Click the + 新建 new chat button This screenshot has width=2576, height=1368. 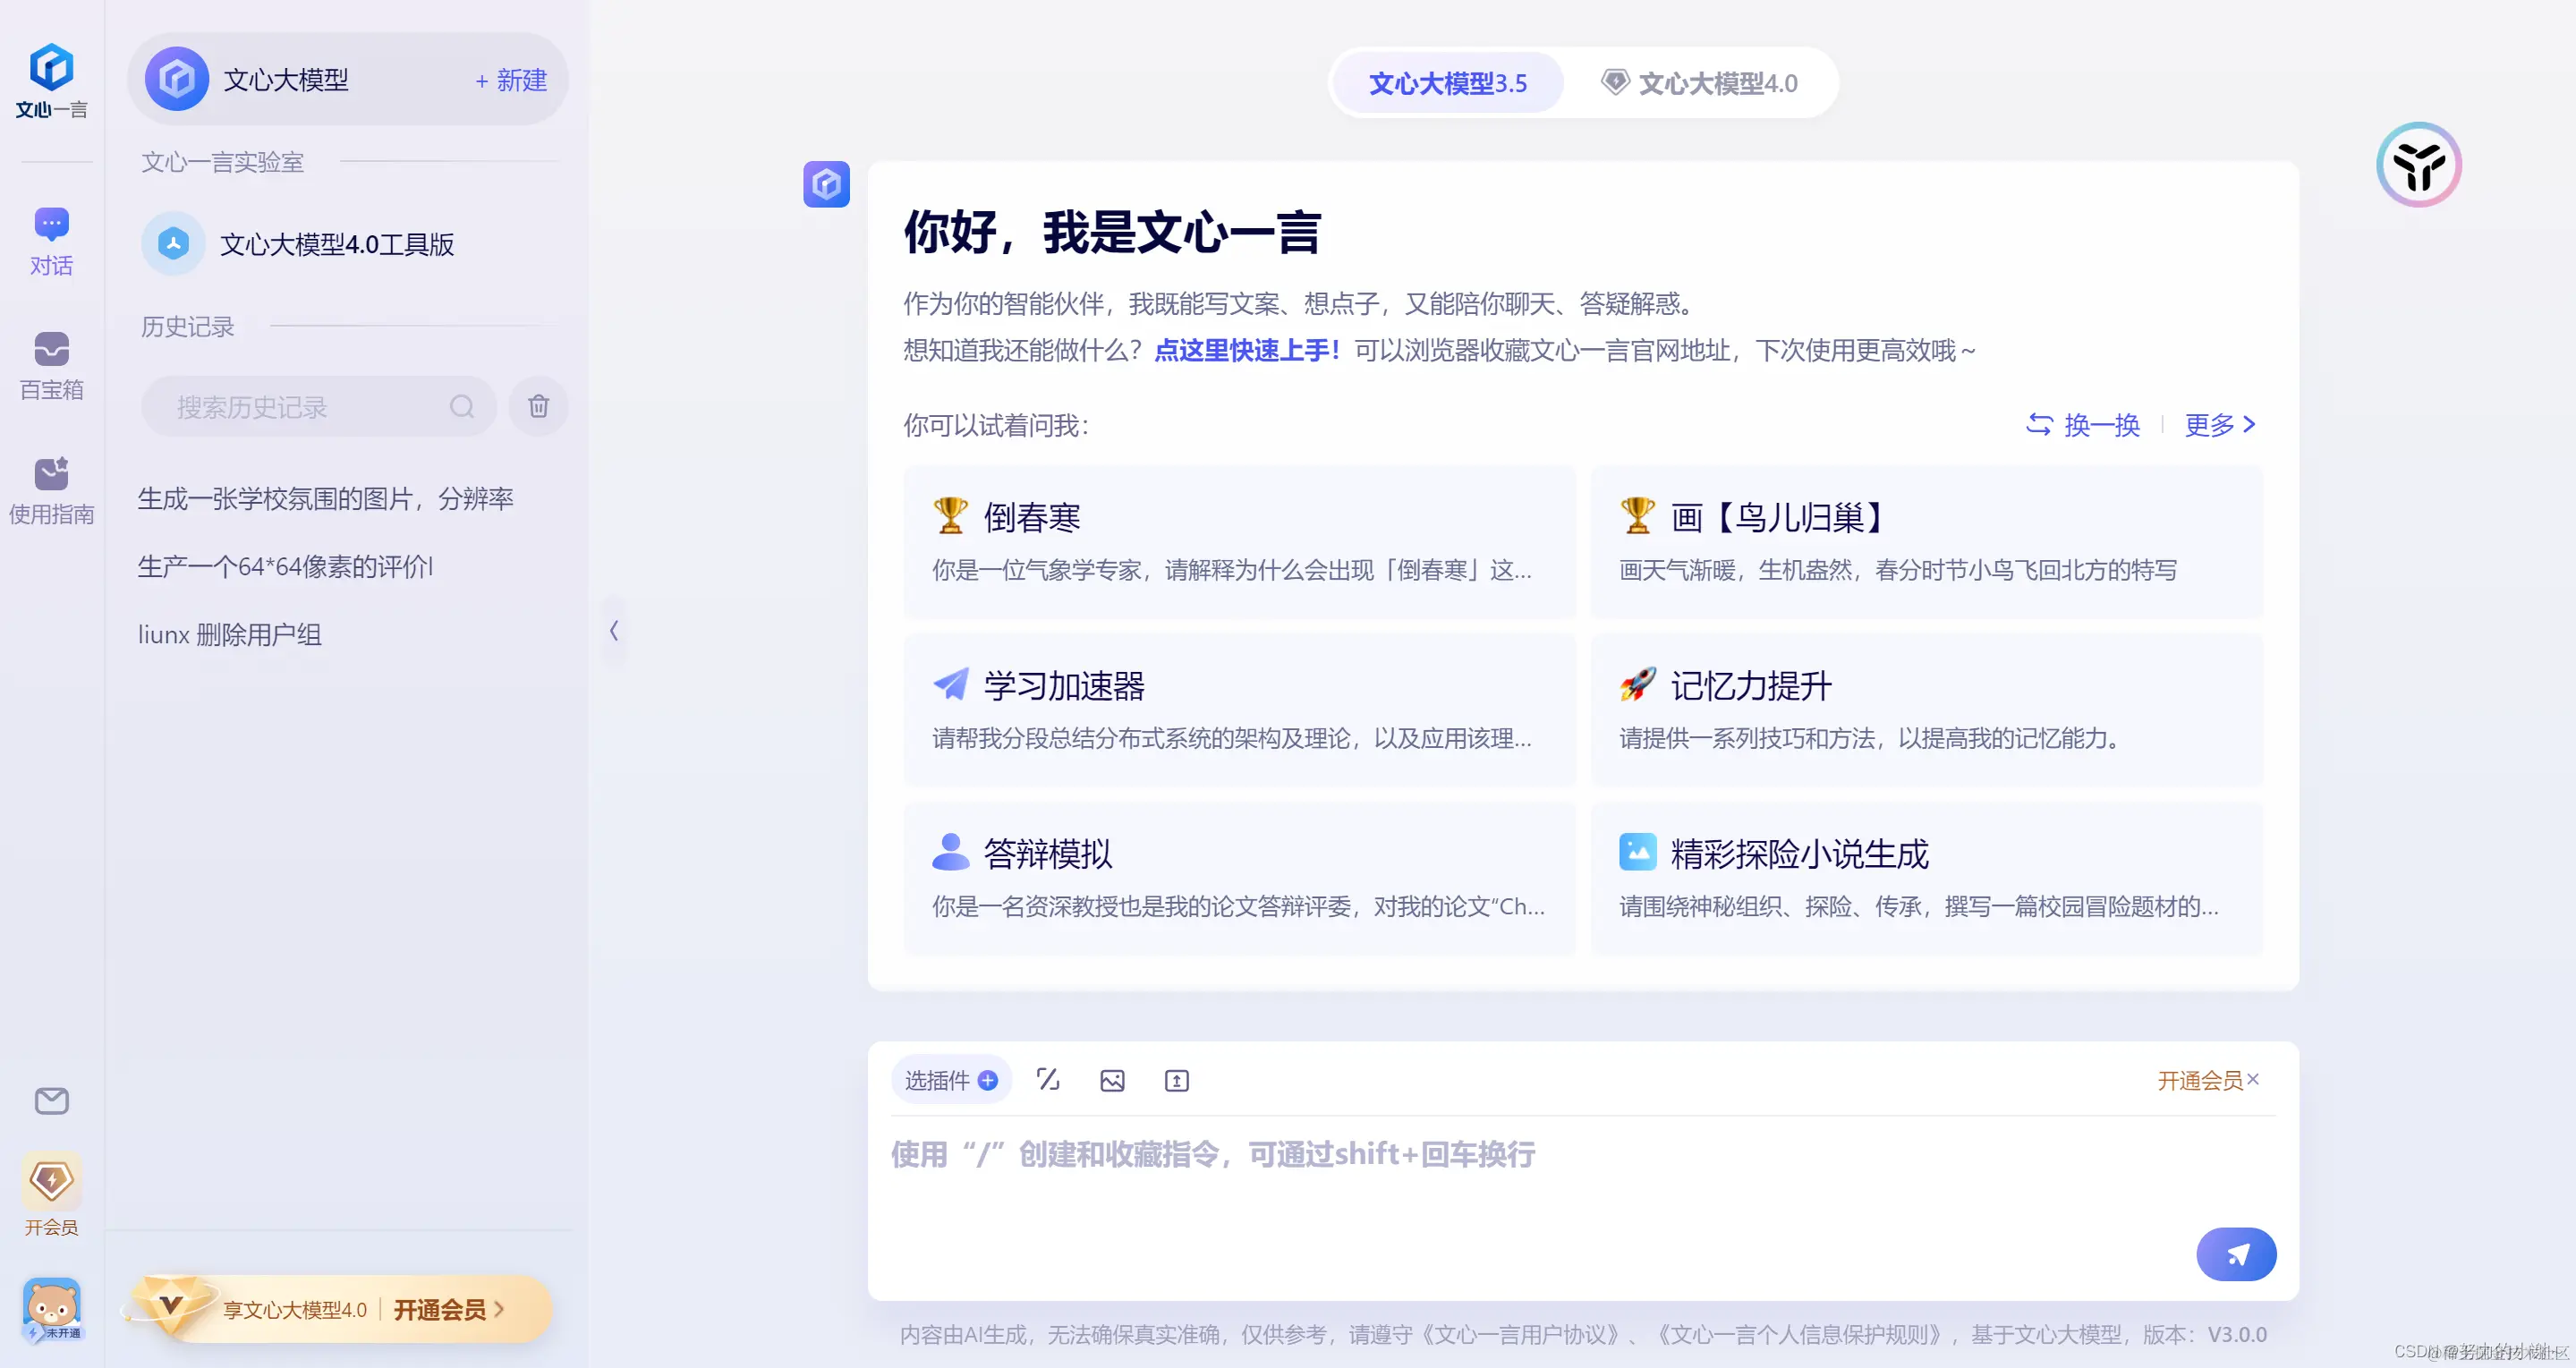tap(510, 80)
